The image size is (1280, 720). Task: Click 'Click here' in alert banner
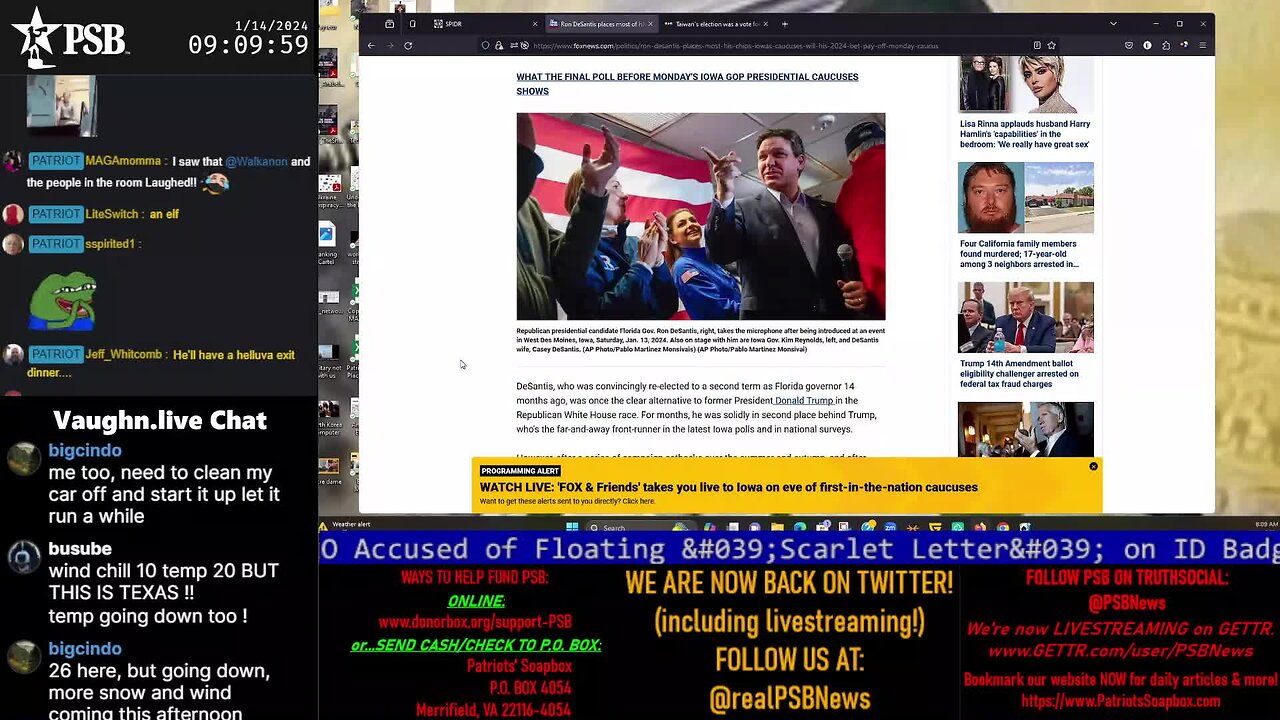pos(639,501)
